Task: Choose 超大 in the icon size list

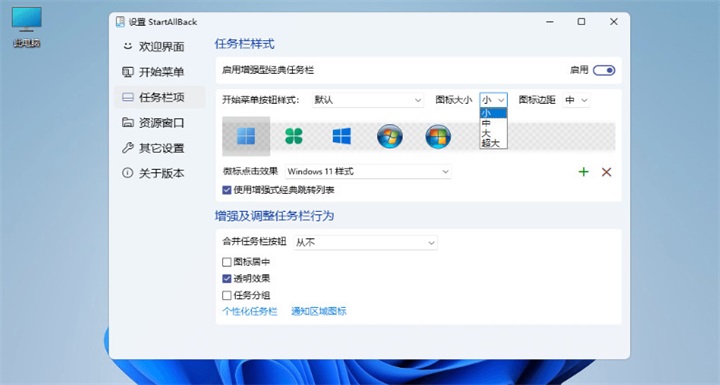Action: point(494,143)
